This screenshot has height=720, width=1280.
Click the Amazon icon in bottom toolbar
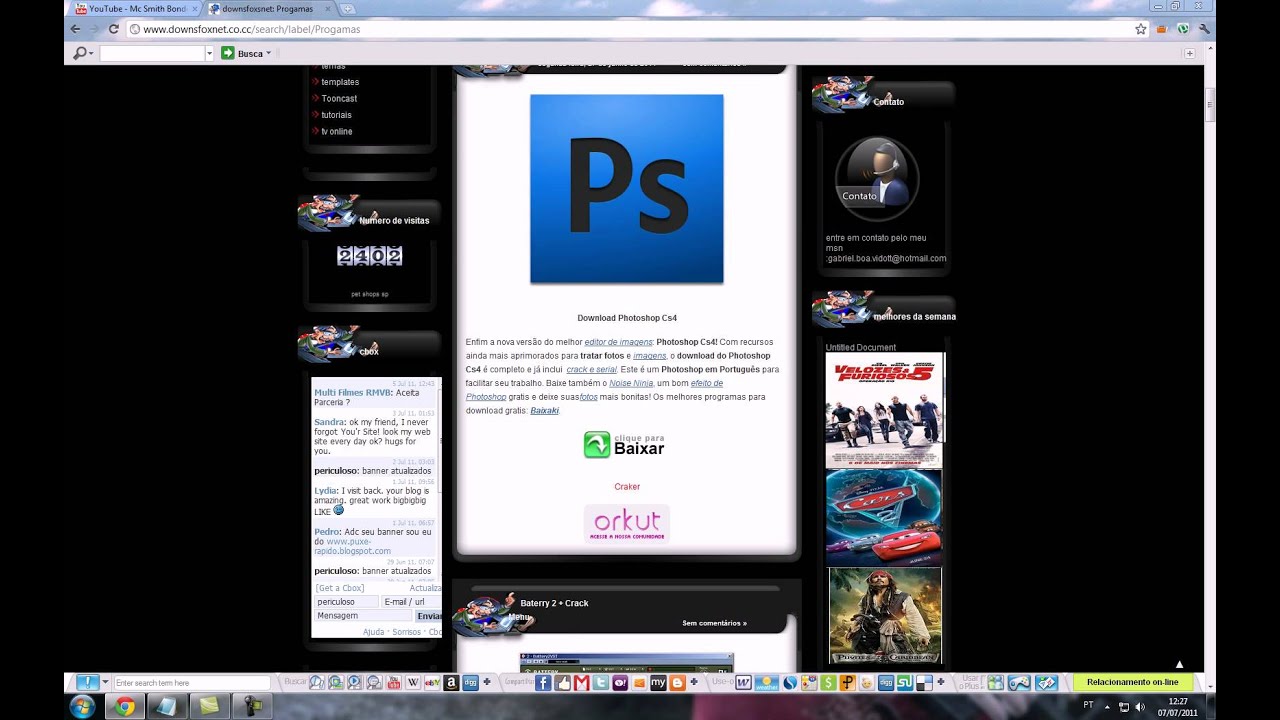451,683
